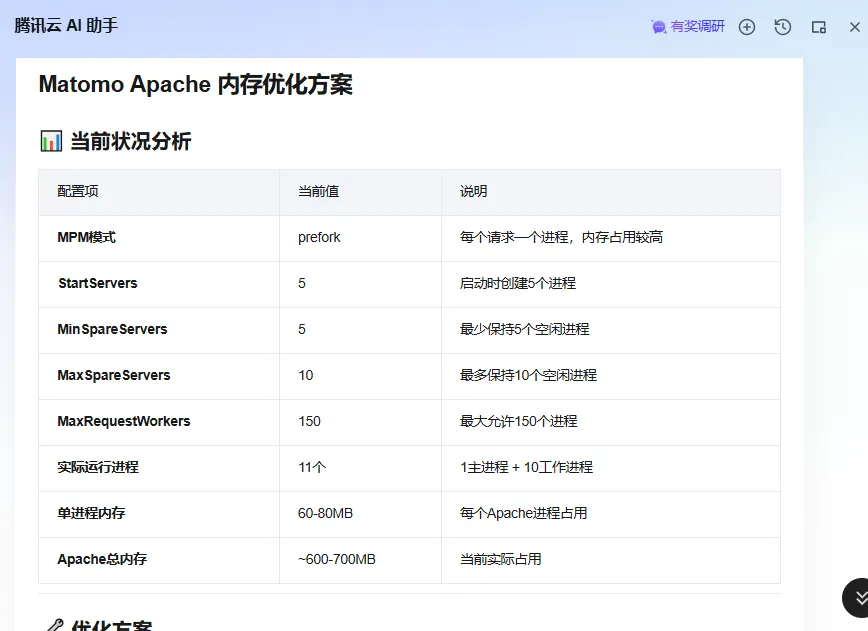This screenshot has height=631, width=868.
Task: Select the Matomo Apache 内存优化方案 heading
Action: point(195,84)
